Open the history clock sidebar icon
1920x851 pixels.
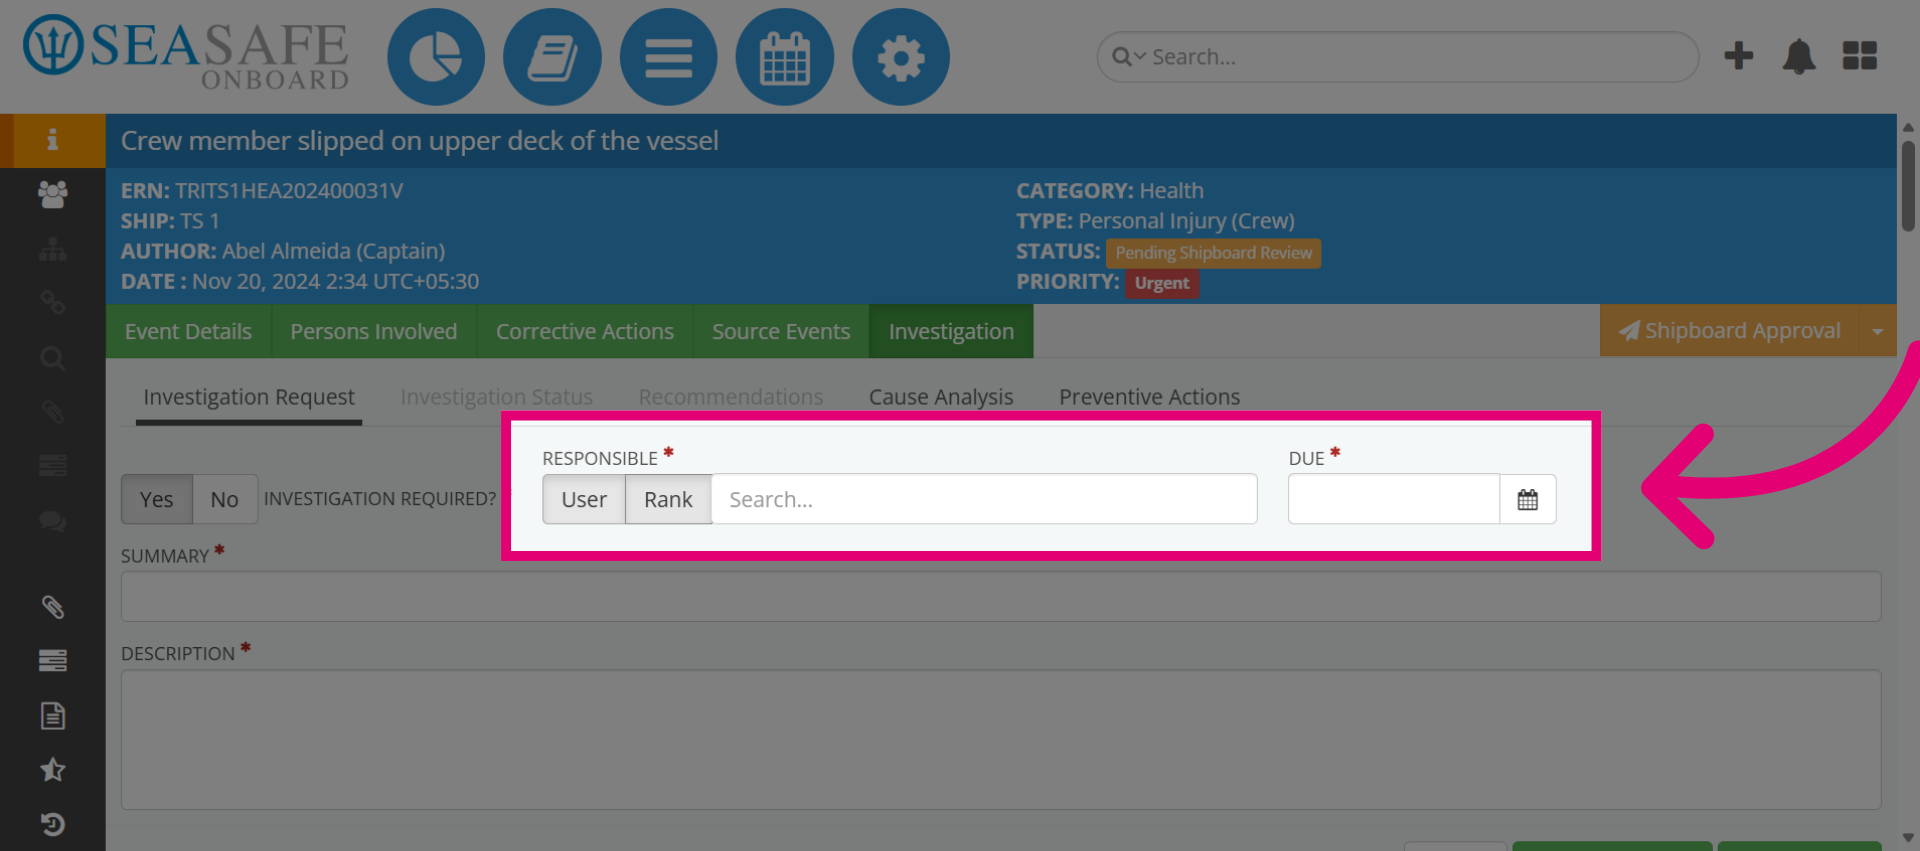coord(52,824)
